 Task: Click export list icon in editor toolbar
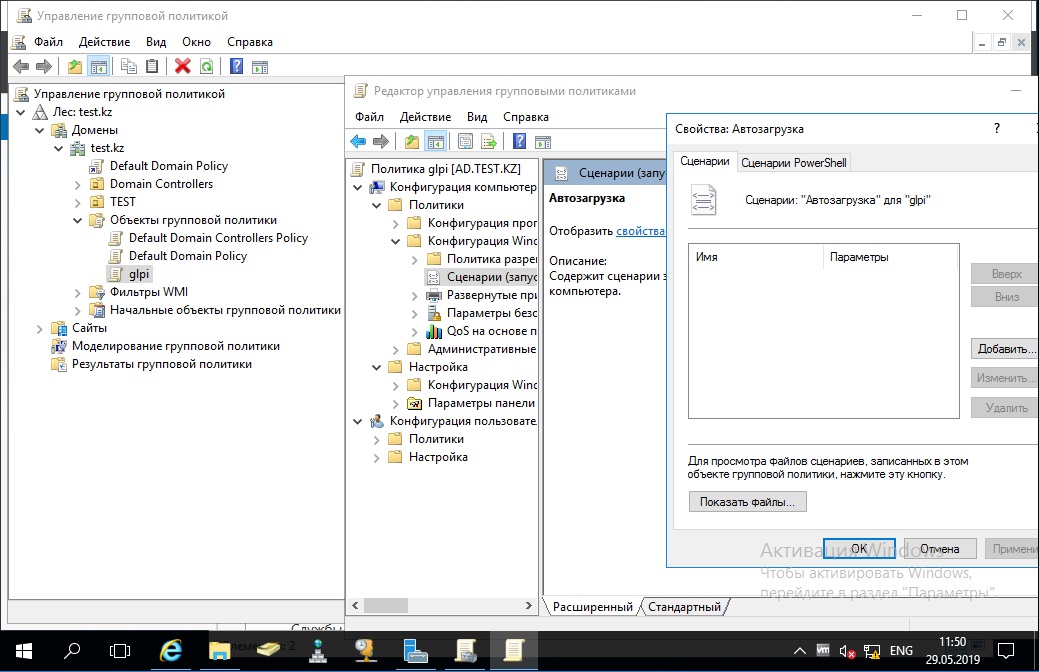click(x=489, y=141)
